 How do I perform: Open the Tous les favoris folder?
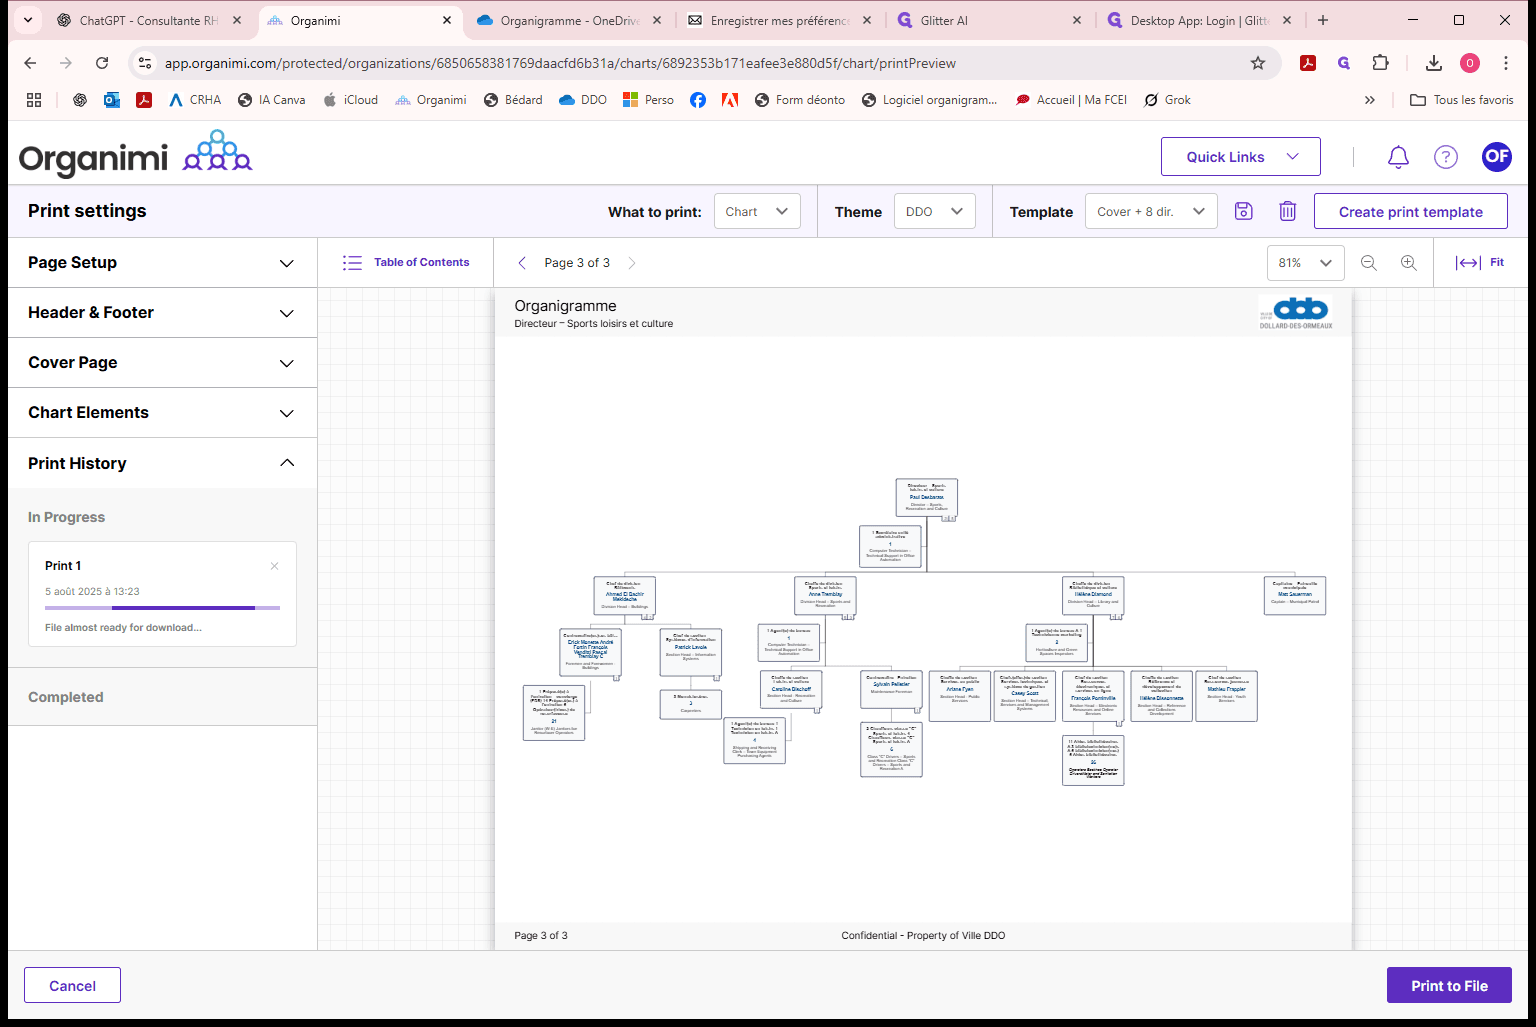click(1461, 100)
